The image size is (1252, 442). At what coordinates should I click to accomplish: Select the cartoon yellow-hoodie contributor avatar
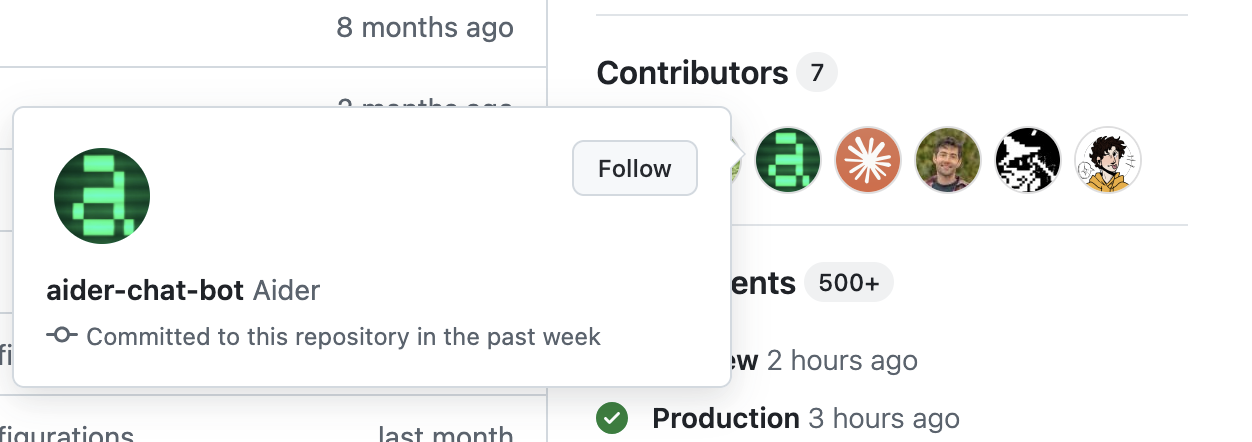[1108, 160]
